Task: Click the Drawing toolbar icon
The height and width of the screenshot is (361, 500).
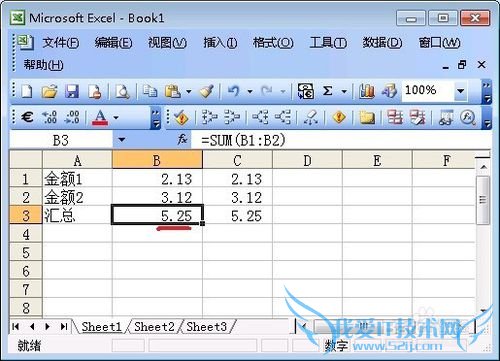Action: [389, 91]
